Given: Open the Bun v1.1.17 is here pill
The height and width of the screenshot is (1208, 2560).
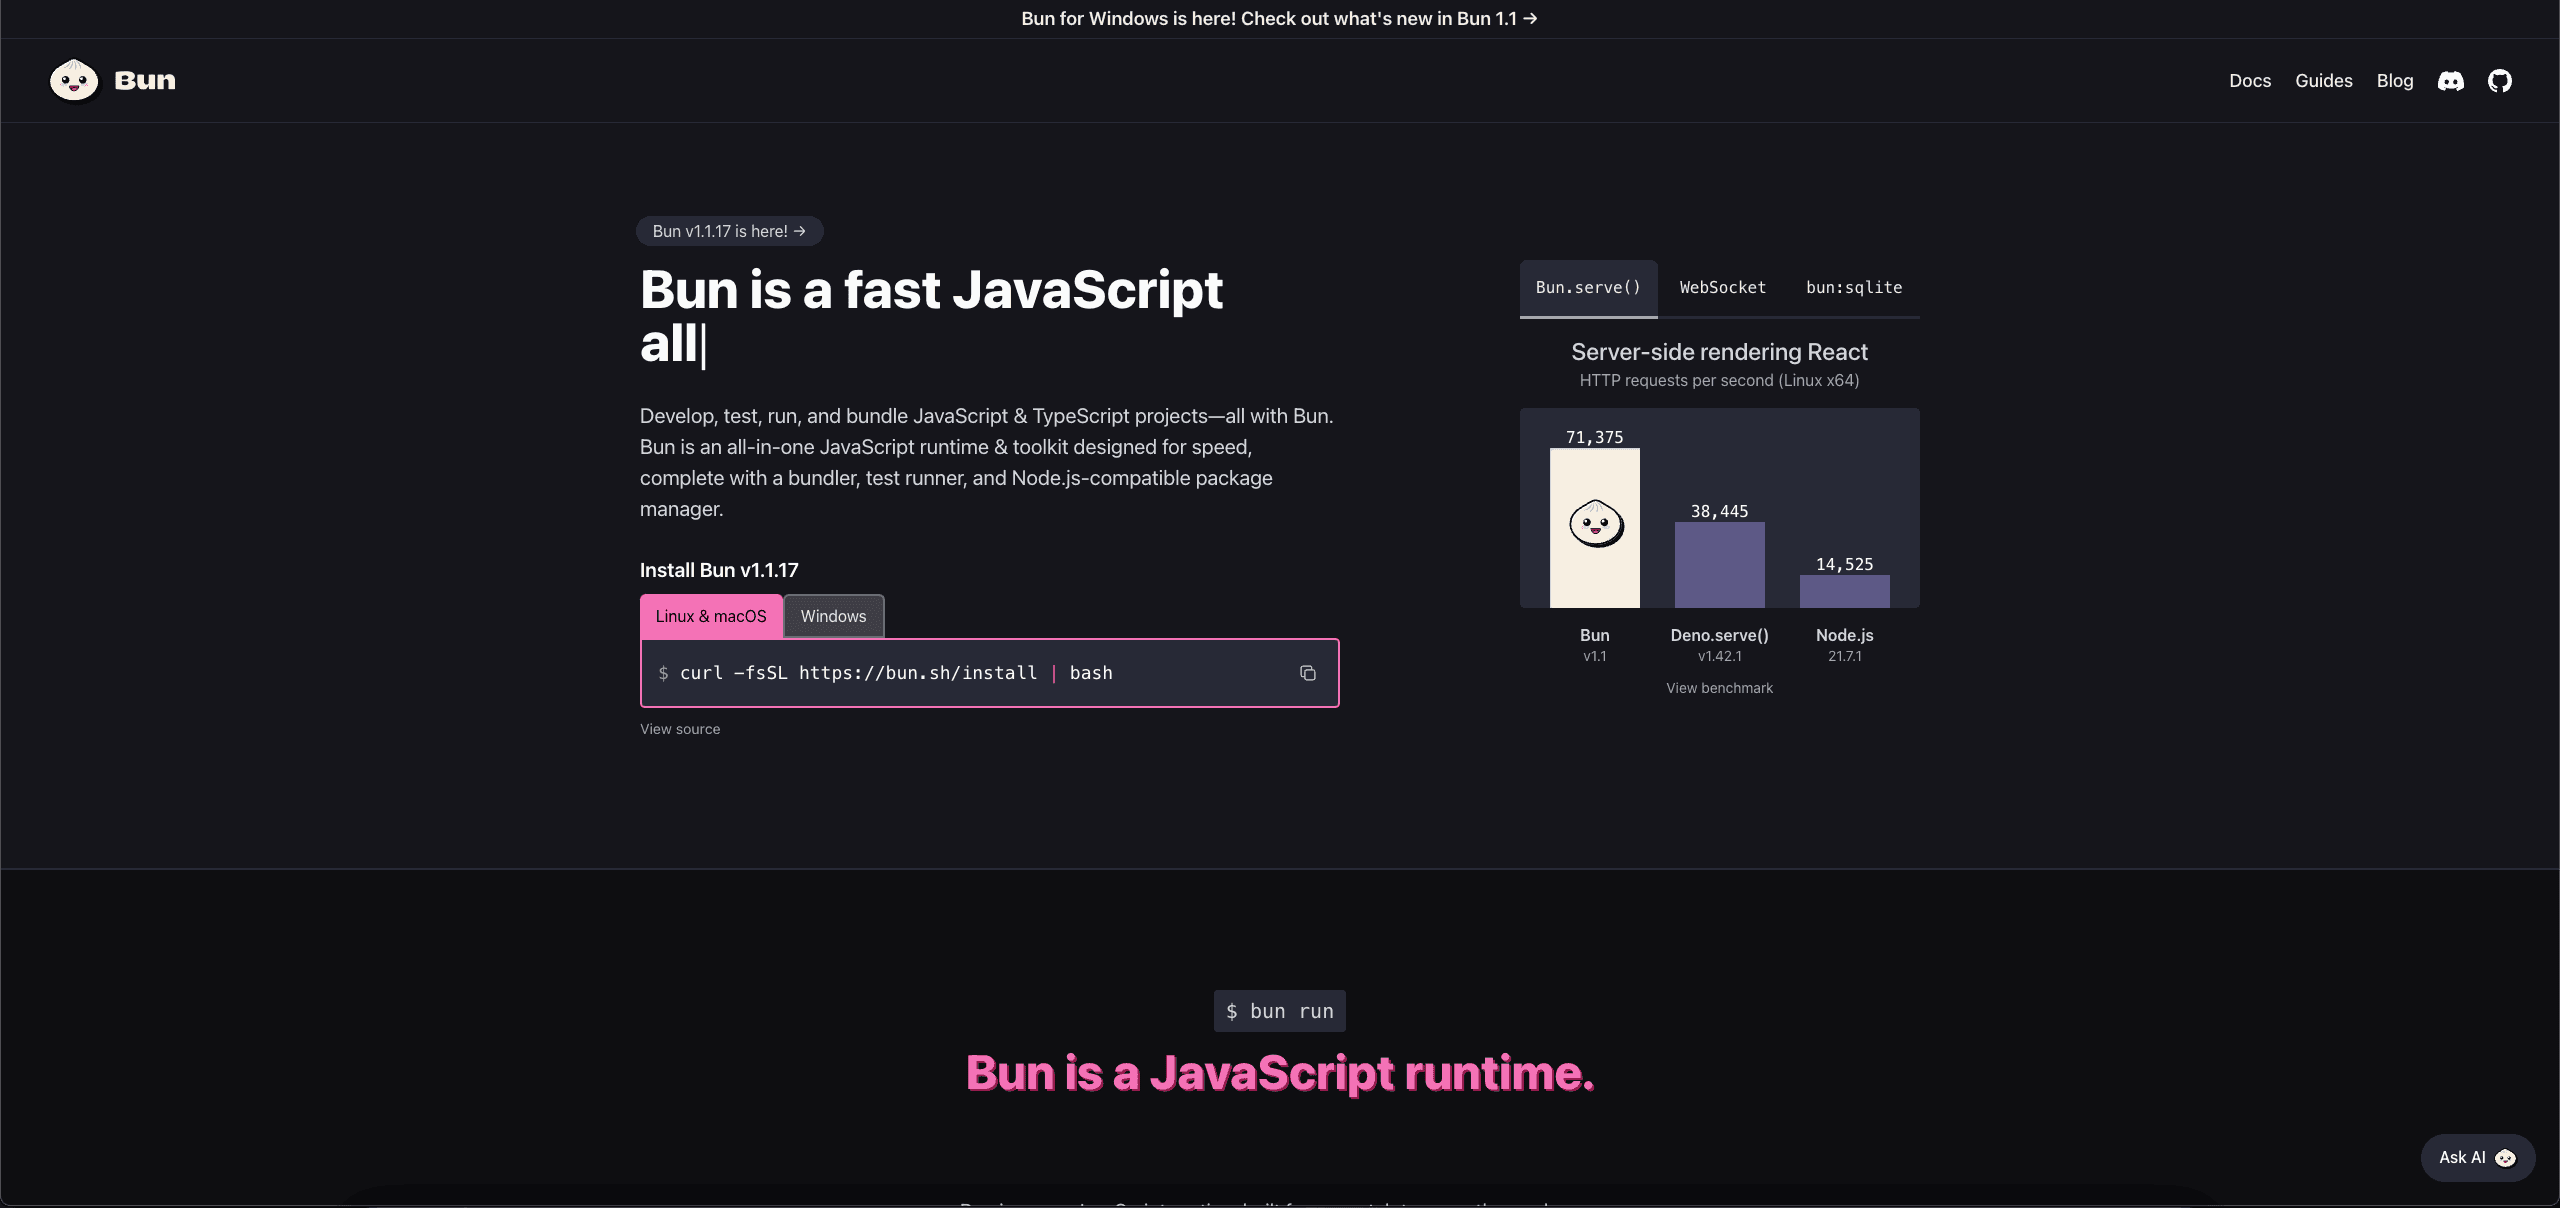Looking at the screenshot, I should pyautogui.click(x=730, y=231).
